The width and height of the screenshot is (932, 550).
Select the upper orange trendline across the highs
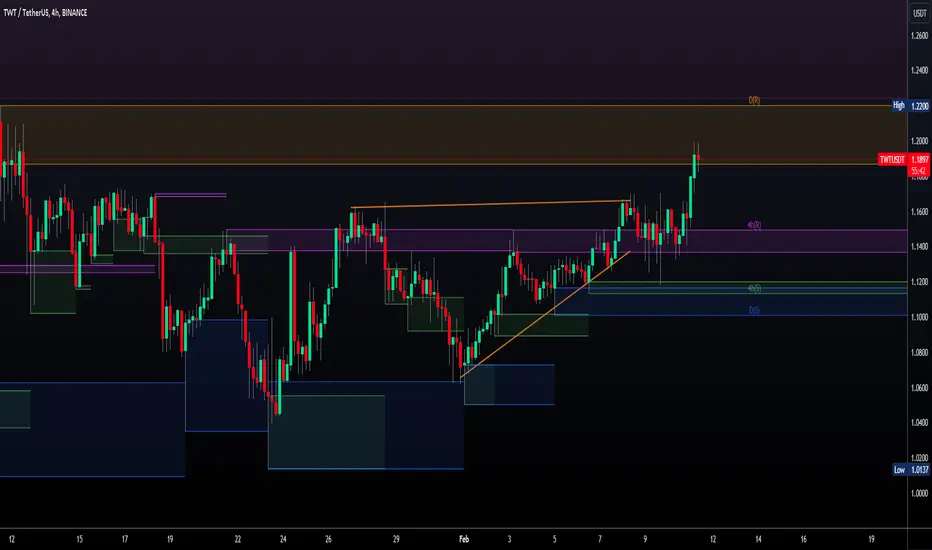click(x=490, y=204)
